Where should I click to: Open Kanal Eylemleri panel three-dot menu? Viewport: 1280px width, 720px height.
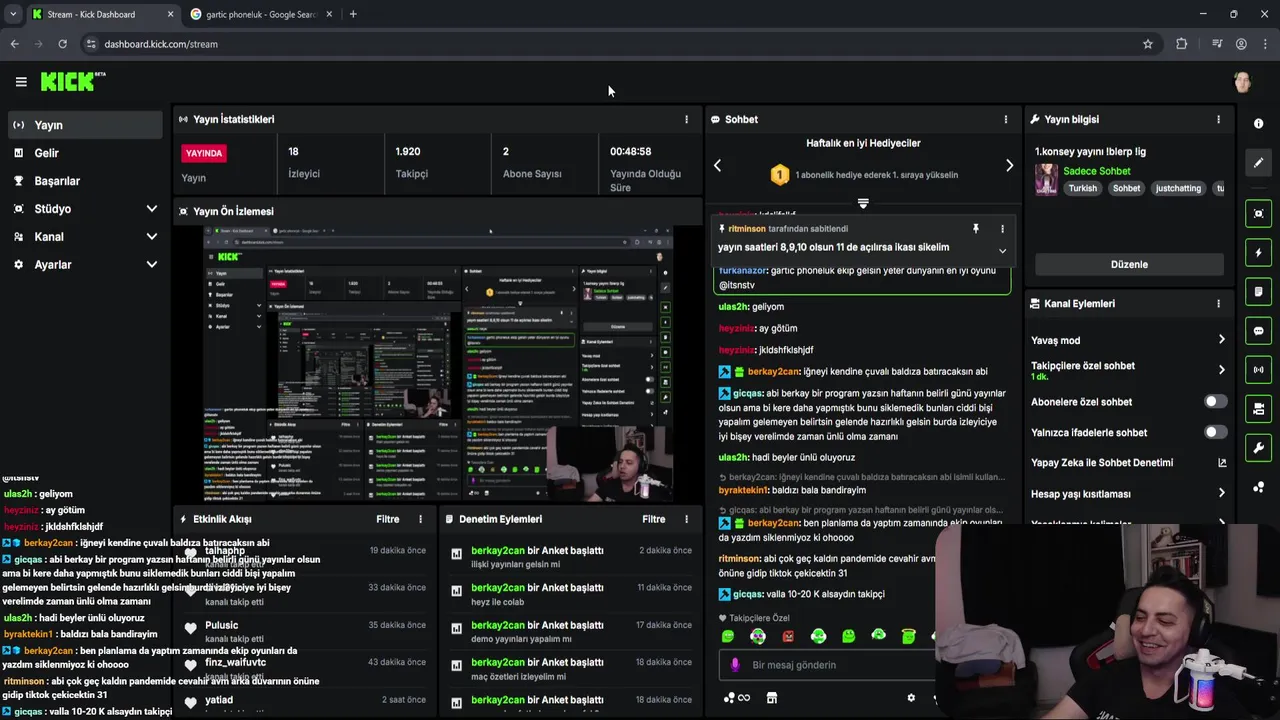coord(1218,304)
